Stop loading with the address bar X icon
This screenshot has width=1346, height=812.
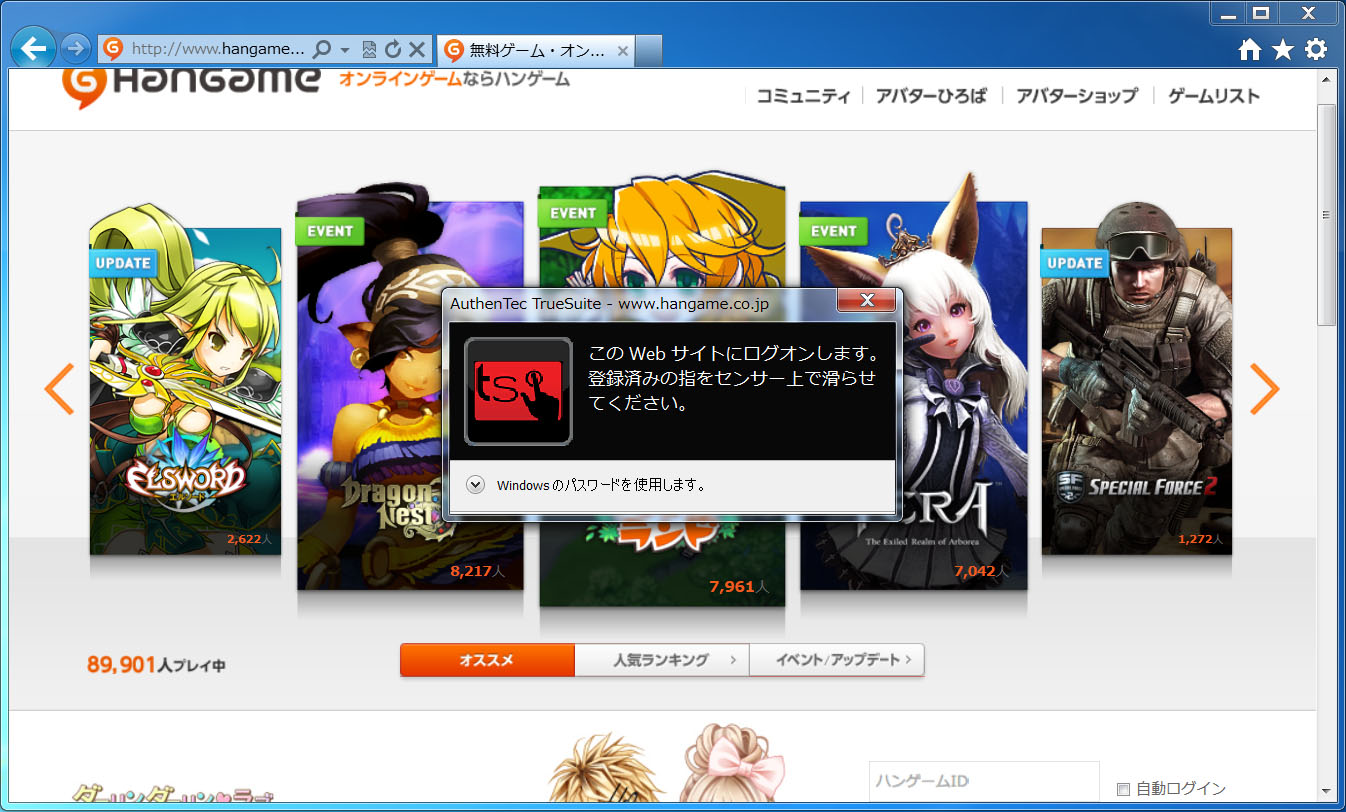(417, 48)
